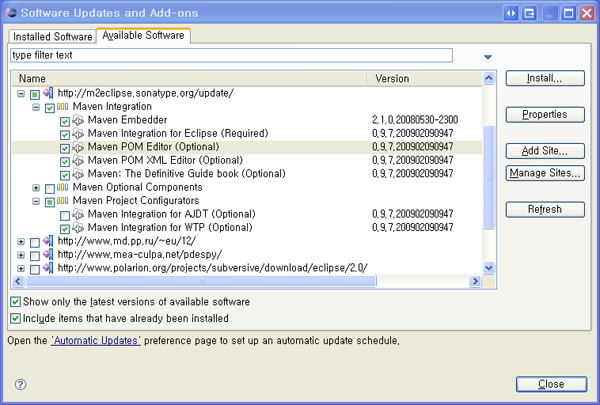Click the Install... button
Screen dimensions: 600x405
[545, 78]
